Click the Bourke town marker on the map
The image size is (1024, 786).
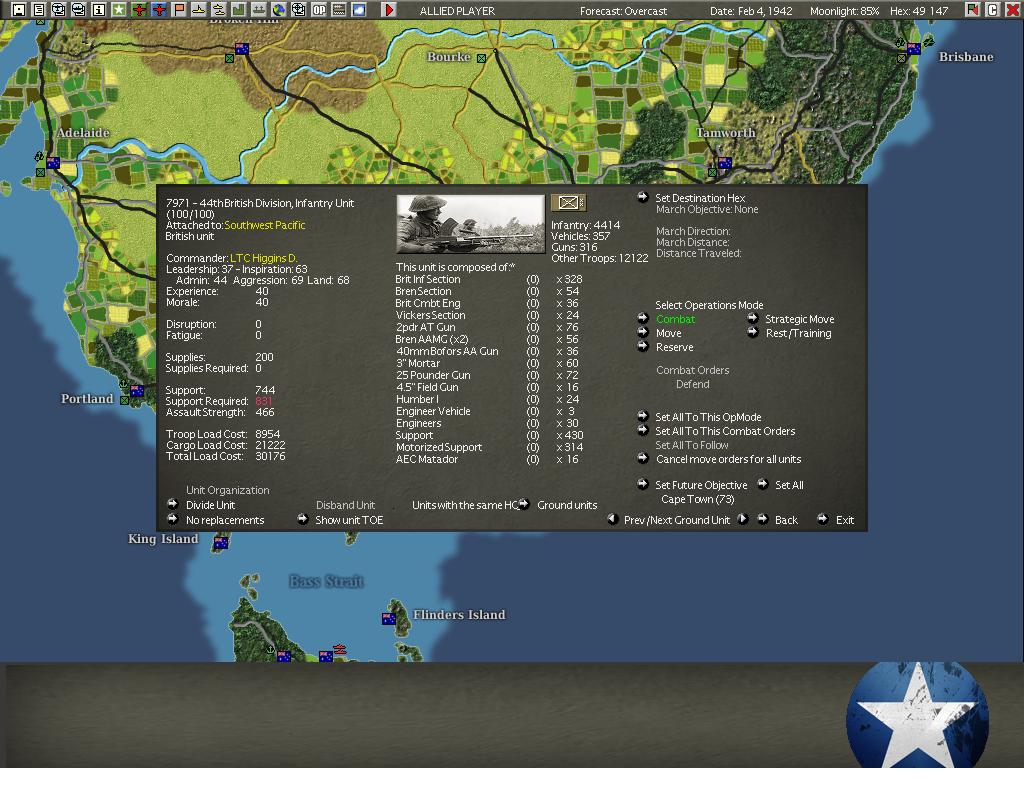coord(481,58)
